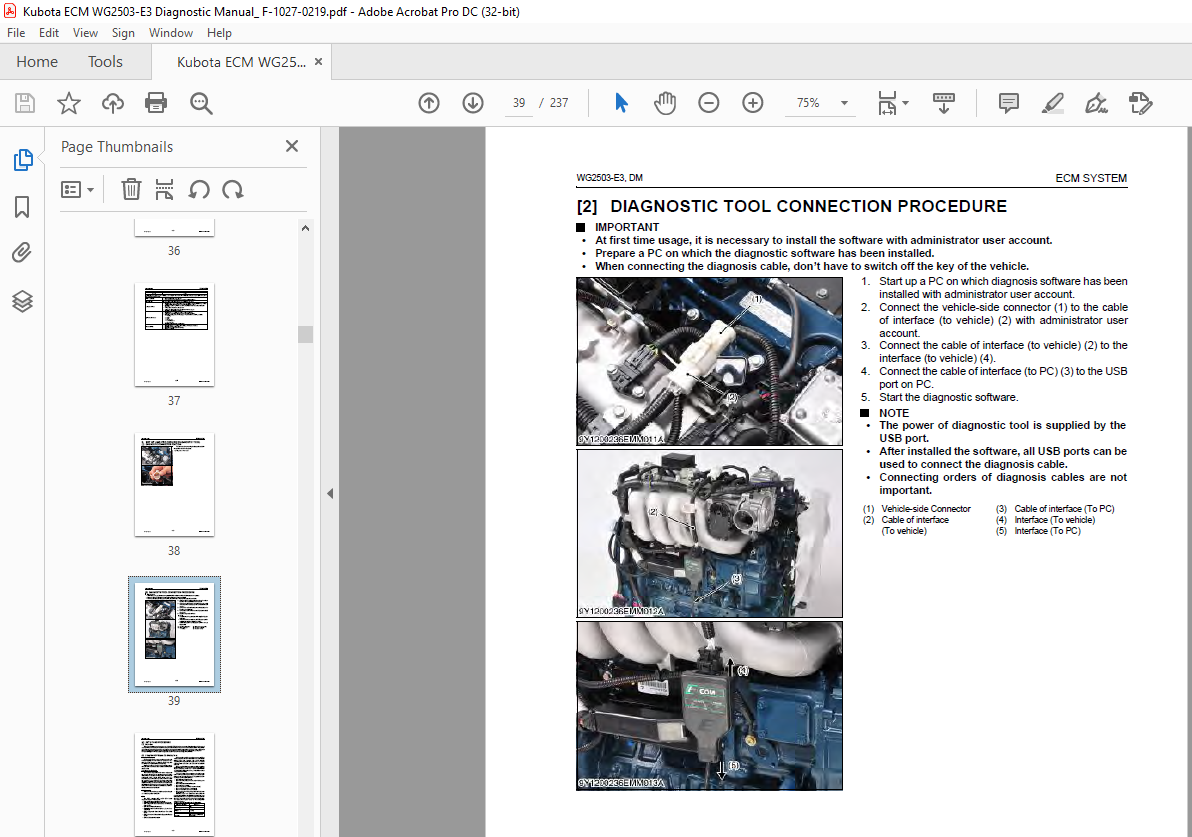Go to the previous page with up arrow
This screenshot has height=837, width=1192.
429,103
